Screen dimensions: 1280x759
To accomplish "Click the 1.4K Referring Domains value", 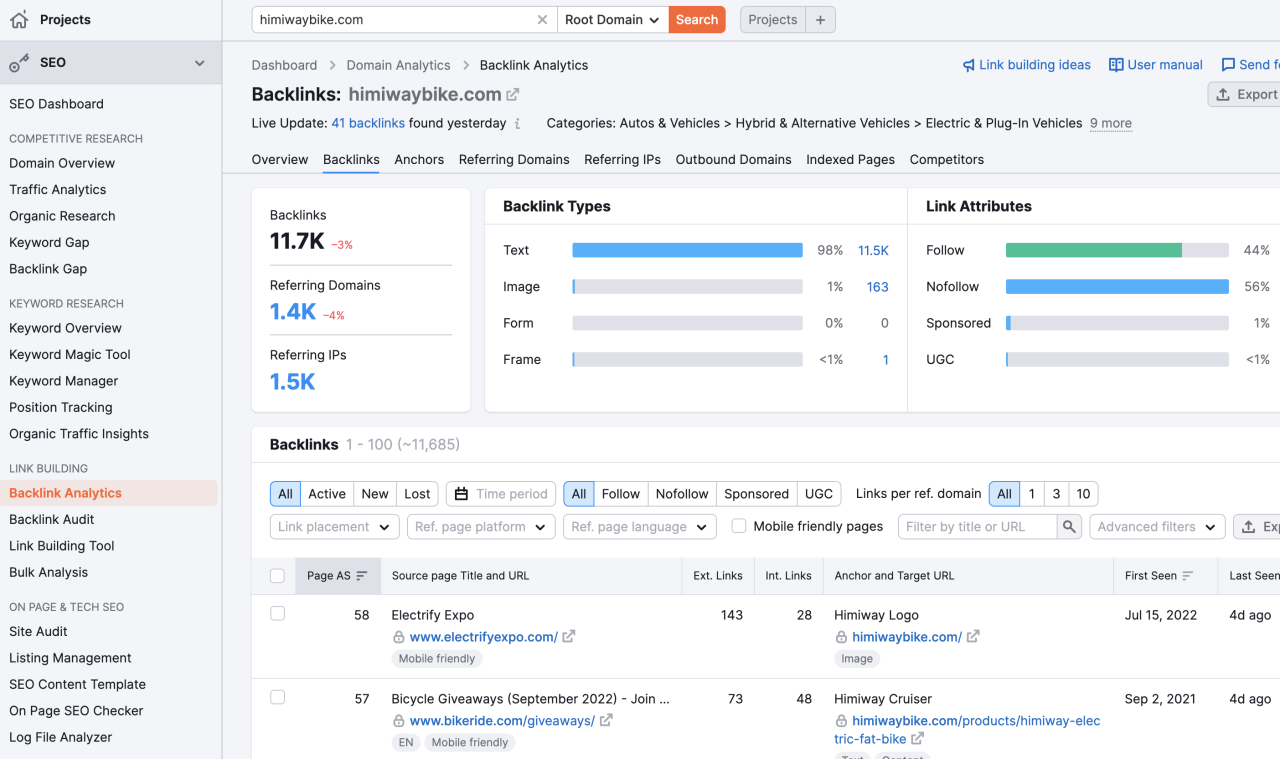I will (x=293, y=312).
